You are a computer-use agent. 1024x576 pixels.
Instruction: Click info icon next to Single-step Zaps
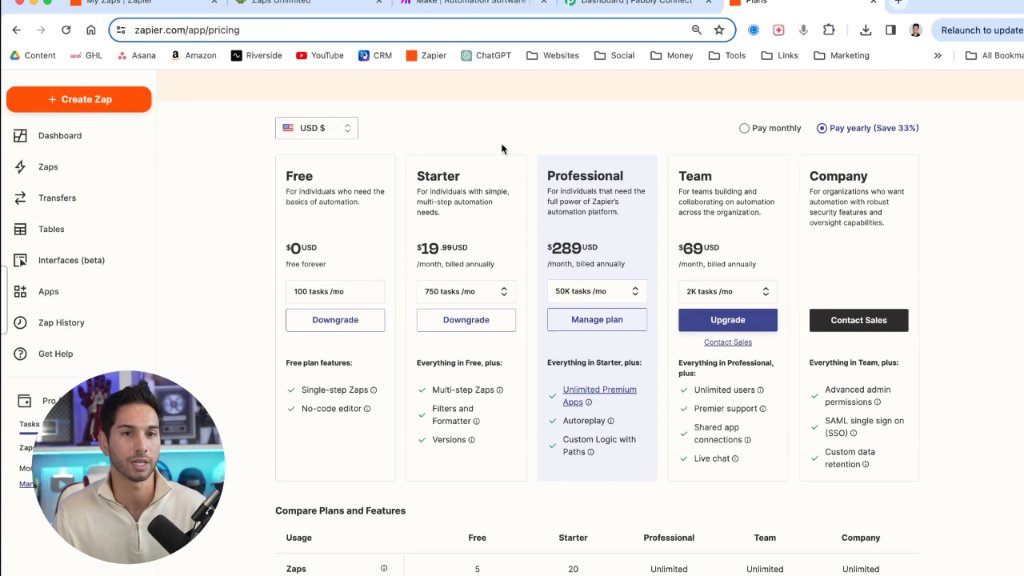pyautogui.click(x=374, y=391)
